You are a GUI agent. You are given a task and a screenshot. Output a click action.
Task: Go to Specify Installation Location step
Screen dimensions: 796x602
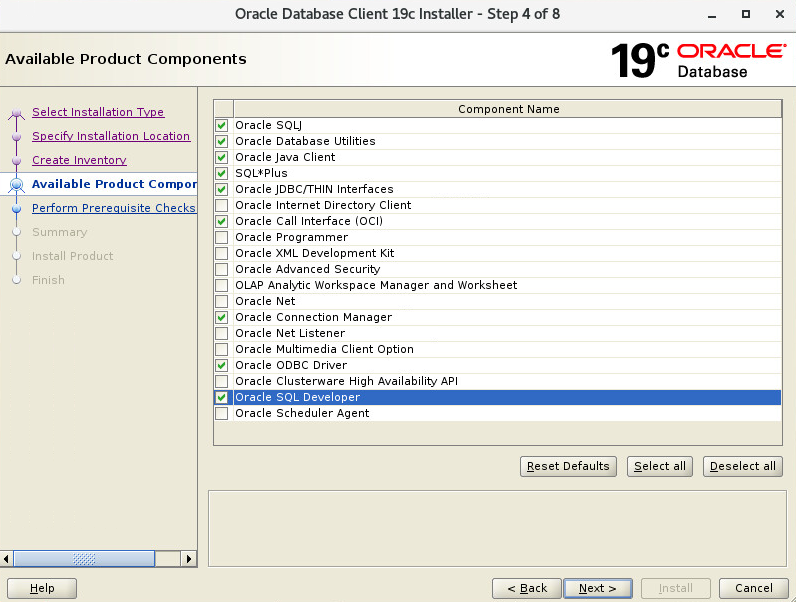pos(111,136)
